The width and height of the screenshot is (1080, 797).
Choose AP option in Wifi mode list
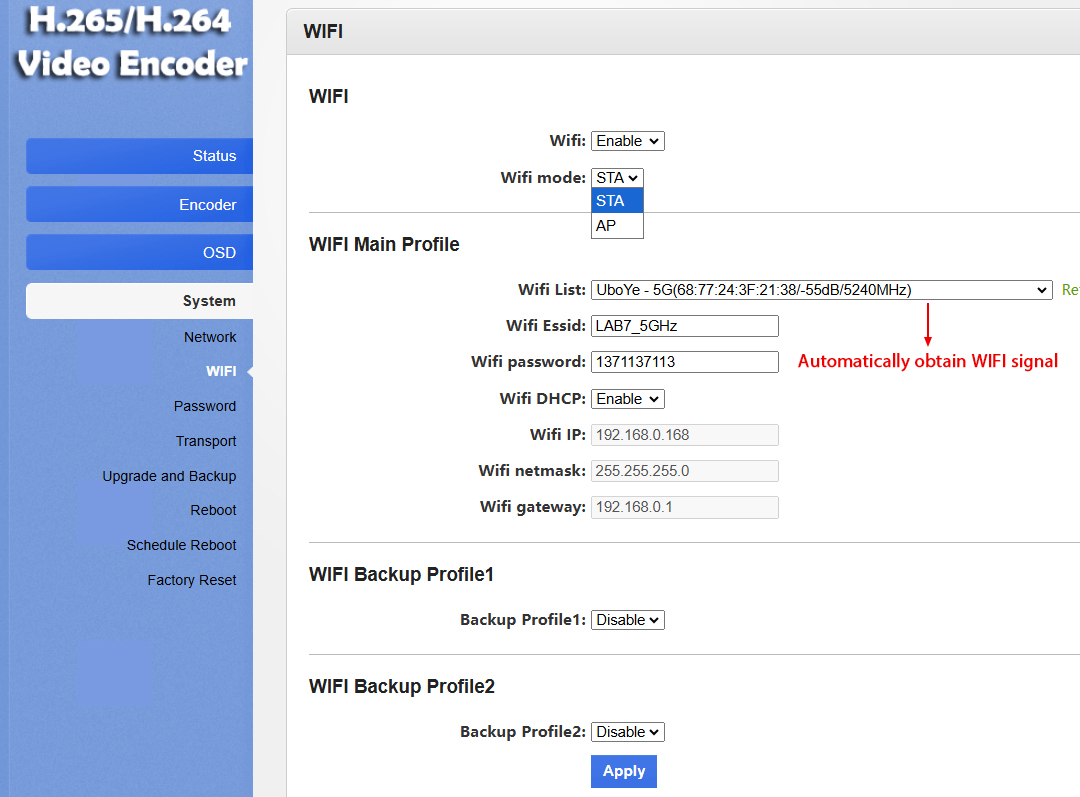click(617, 225)
